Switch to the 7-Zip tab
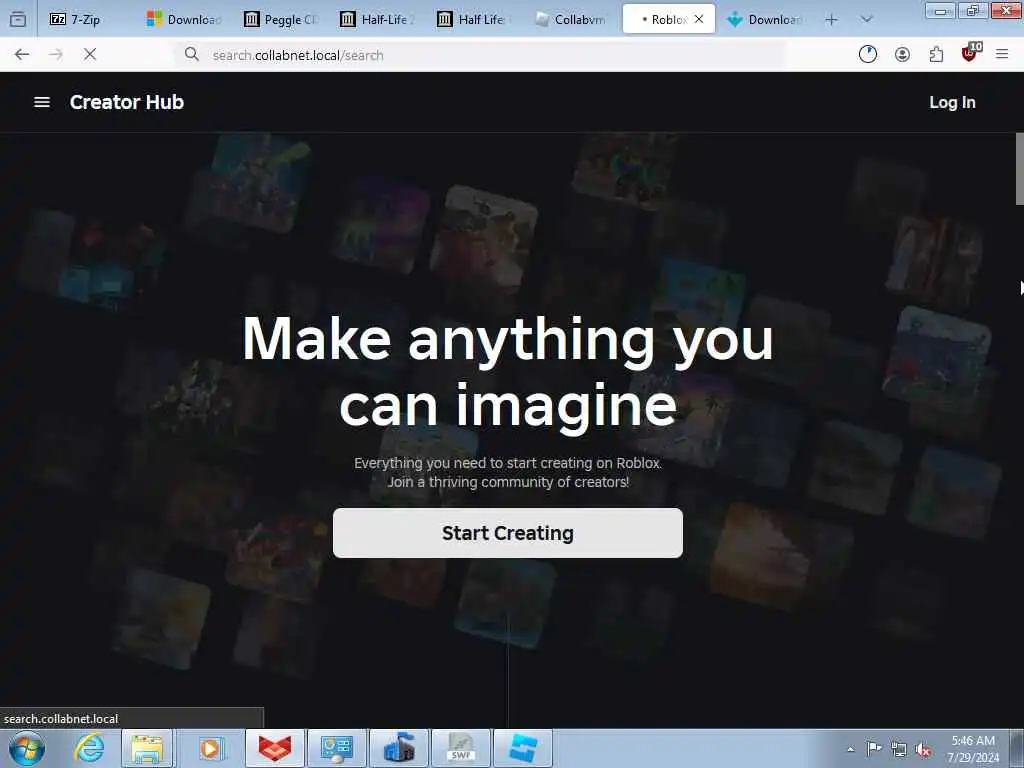The width and height of the screenshot is (1024, 768). tap(85, 20)
